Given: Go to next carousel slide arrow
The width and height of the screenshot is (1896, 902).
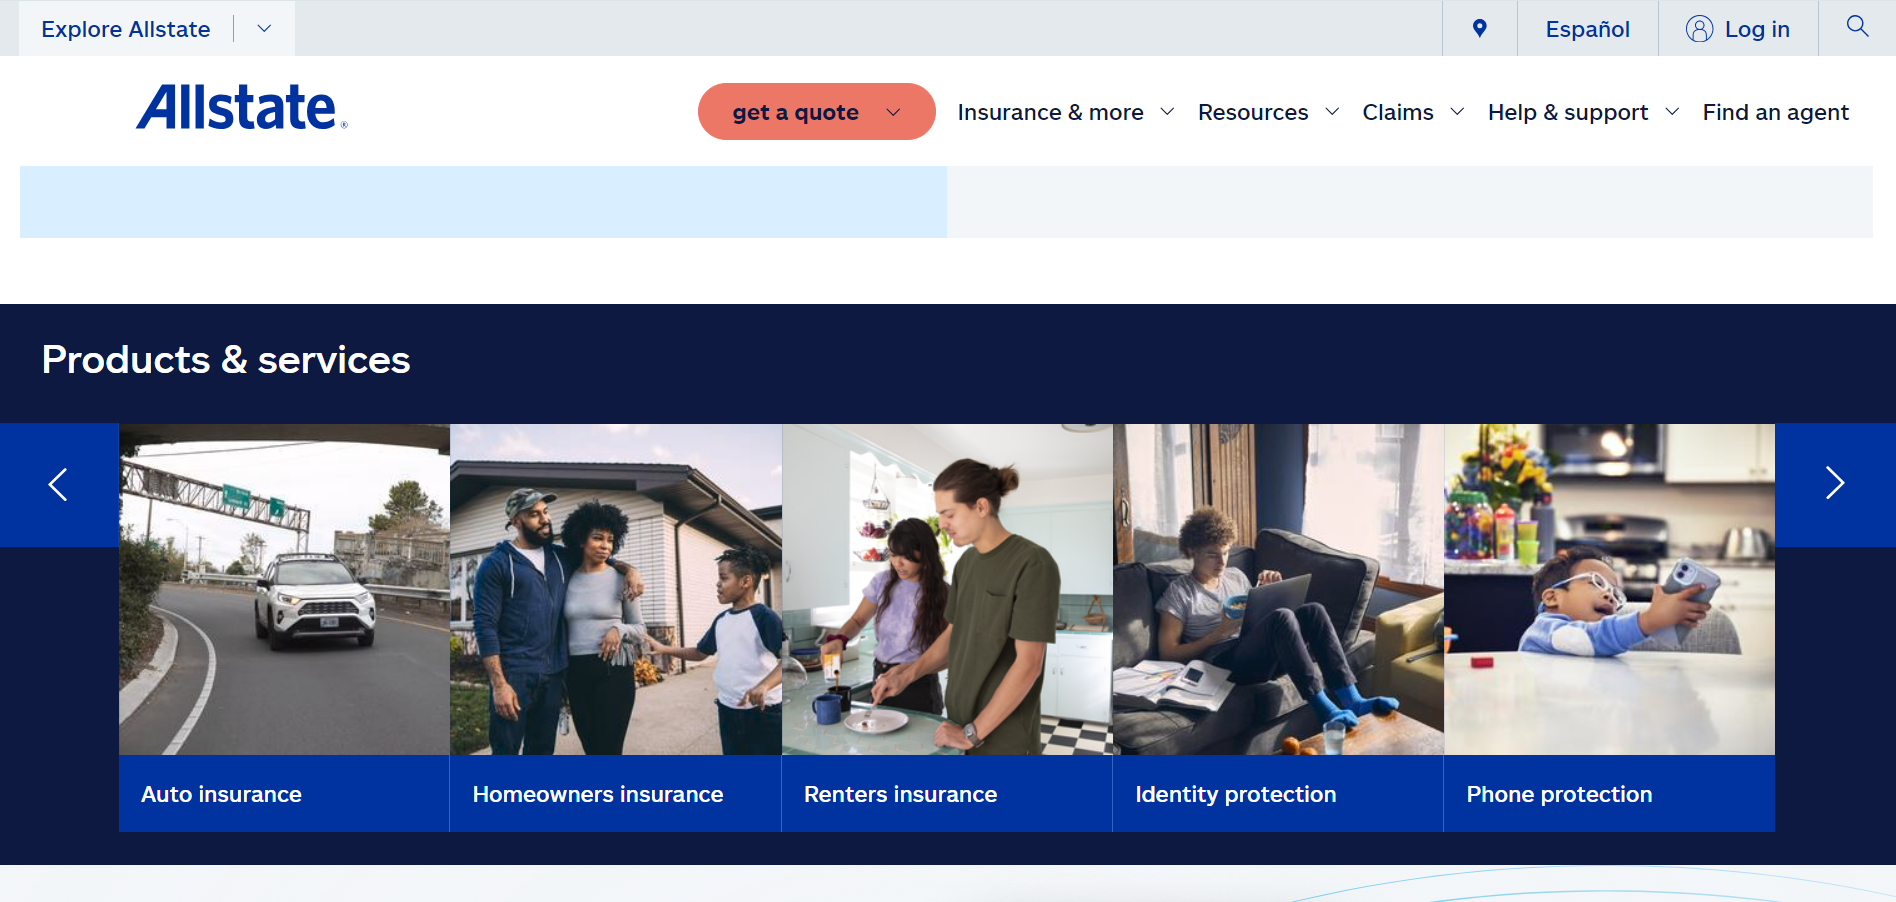Looking at the screenshot, I should (x=1834, y=484).
